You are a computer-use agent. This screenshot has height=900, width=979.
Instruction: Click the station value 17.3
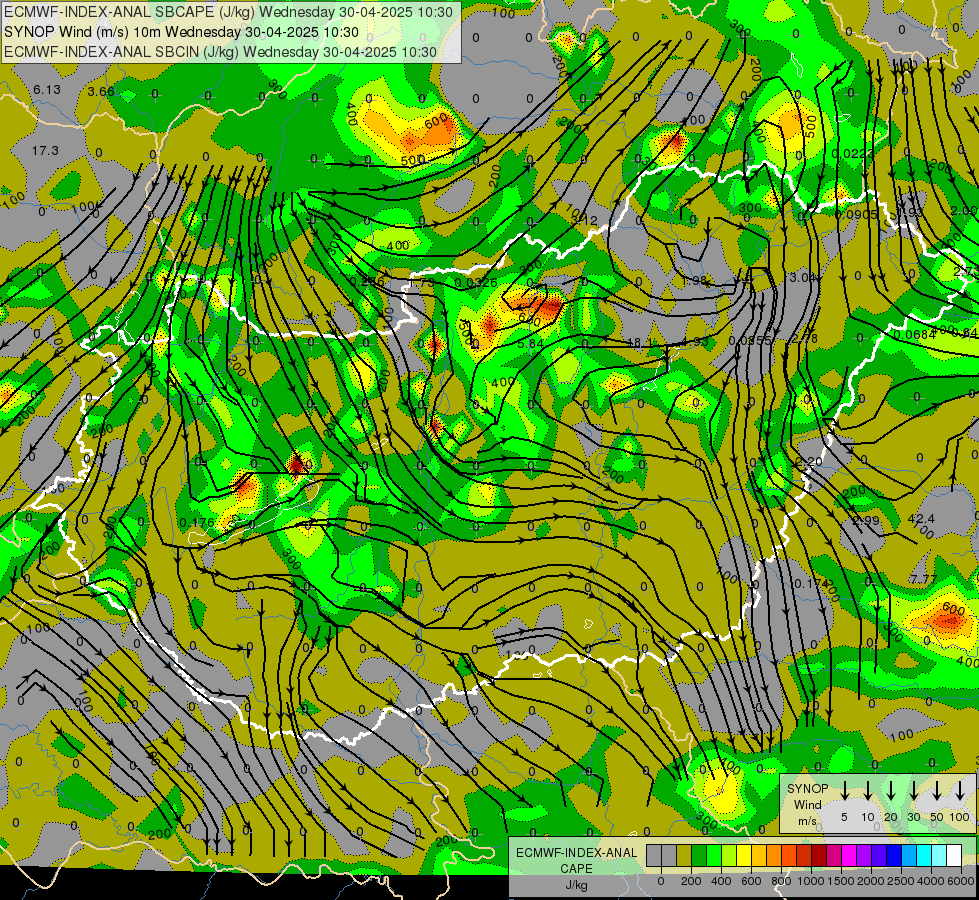tap(45, 151)
